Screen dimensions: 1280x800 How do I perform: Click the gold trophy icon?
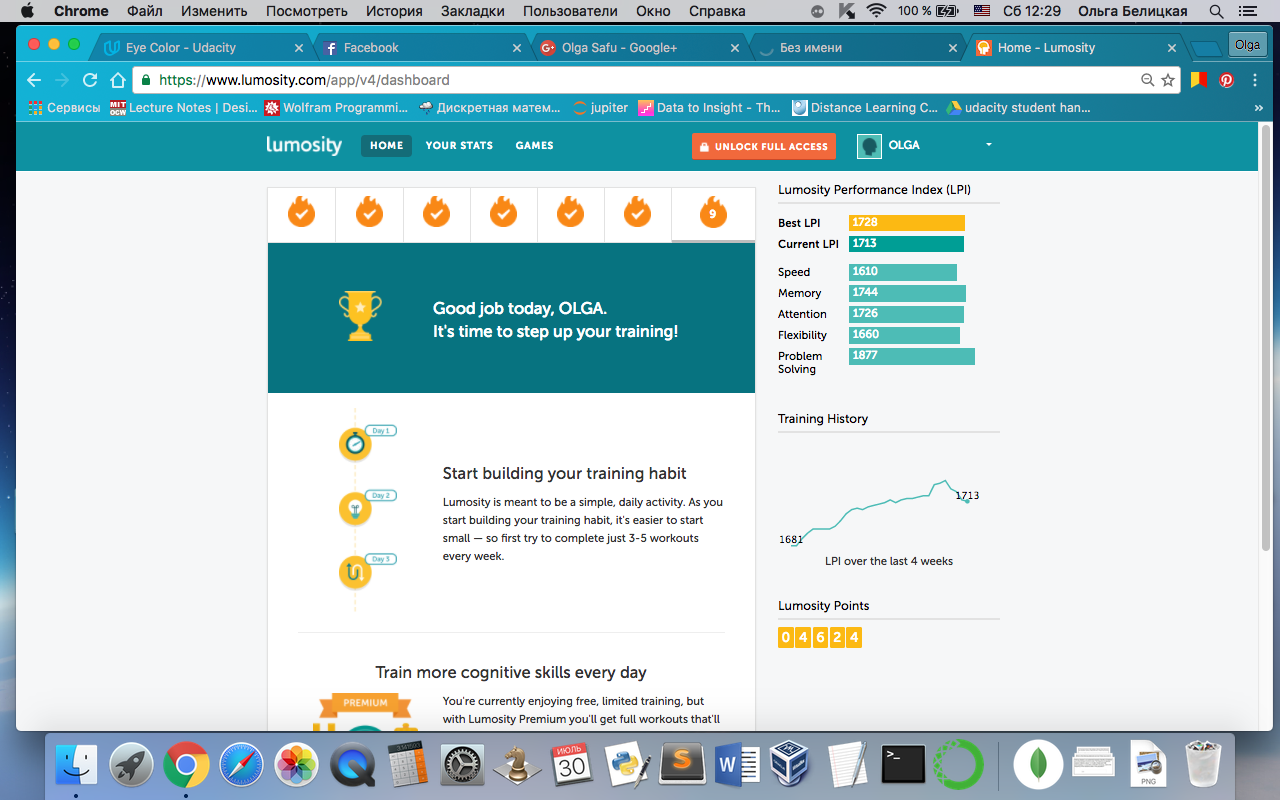coord(360,316)
